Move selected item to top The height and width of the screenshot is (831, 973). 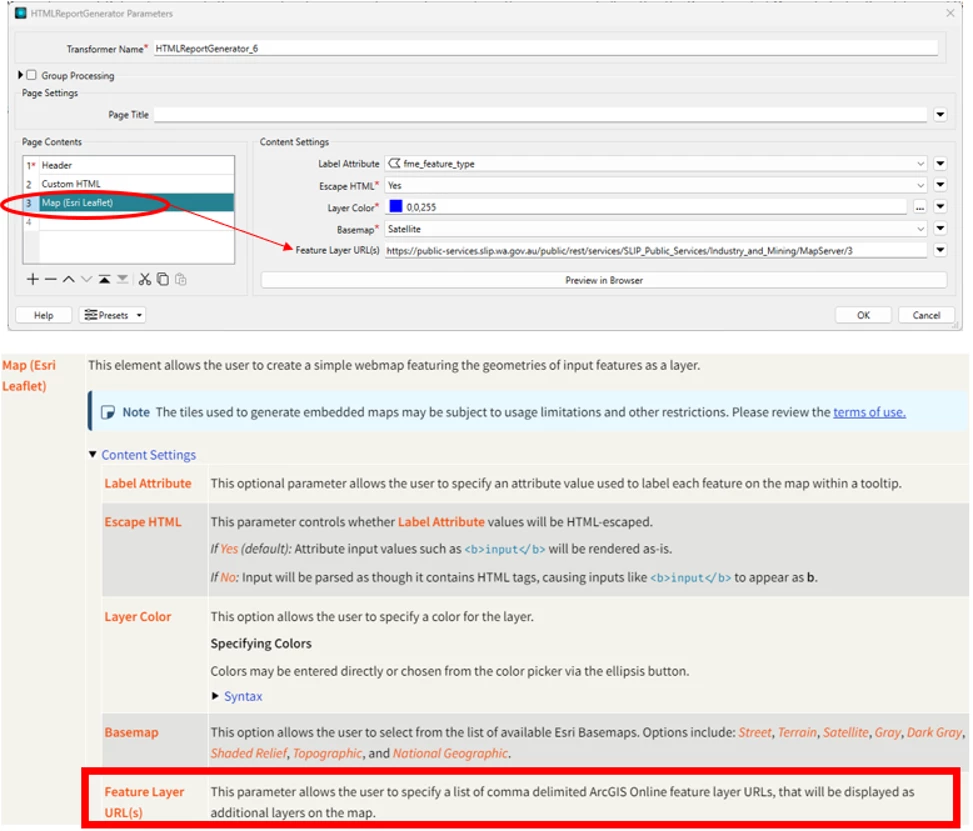(x=104, y=280)
